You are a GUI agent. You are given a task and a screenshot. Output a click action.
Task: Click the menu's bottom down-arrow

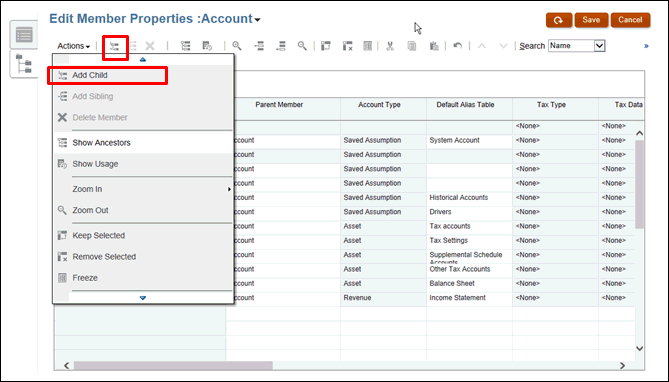click(143, 297)
